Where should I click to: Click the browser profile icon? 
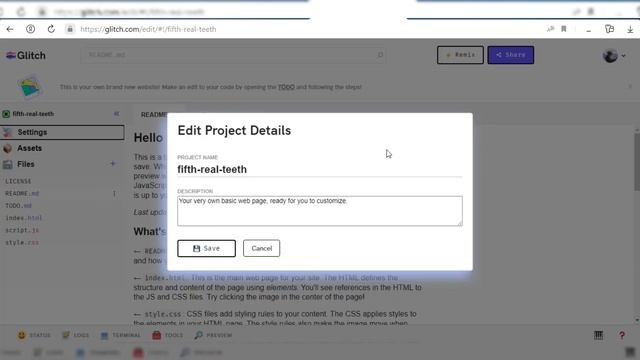pyautogui.click(x=30, y=29)
